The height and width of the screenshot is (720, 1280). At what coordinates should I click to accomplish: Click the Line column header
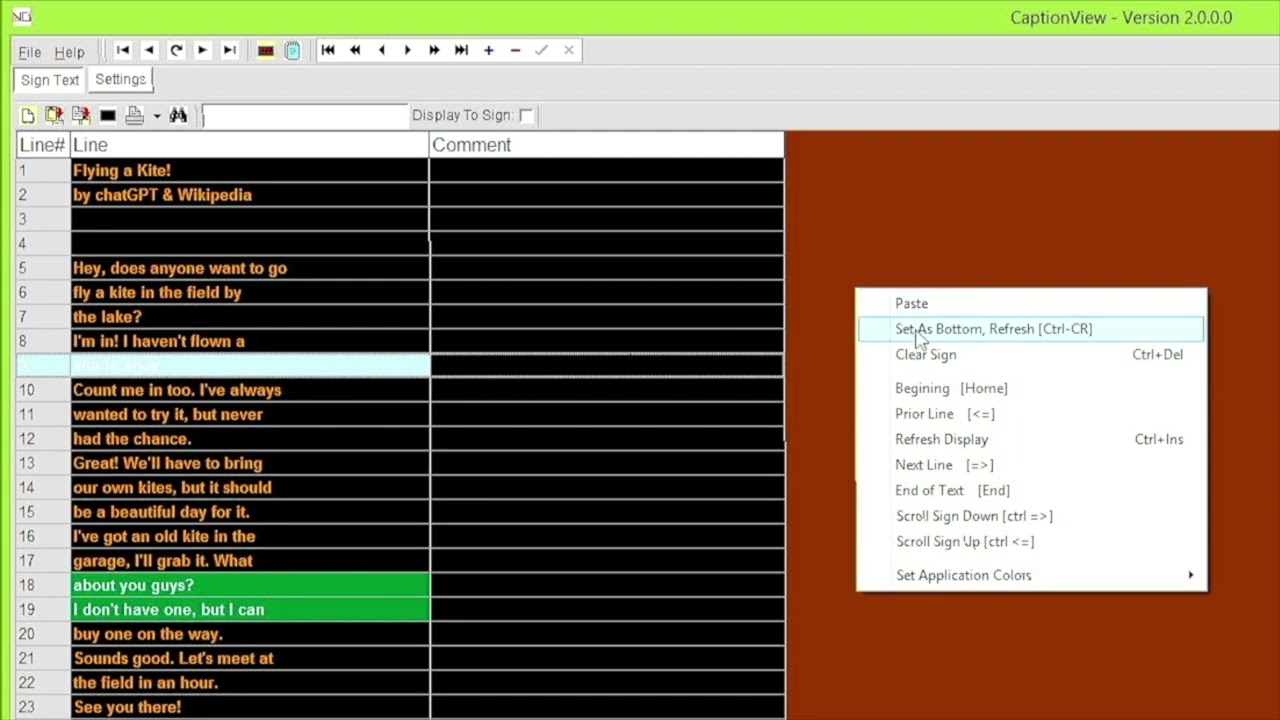point(249,145)
